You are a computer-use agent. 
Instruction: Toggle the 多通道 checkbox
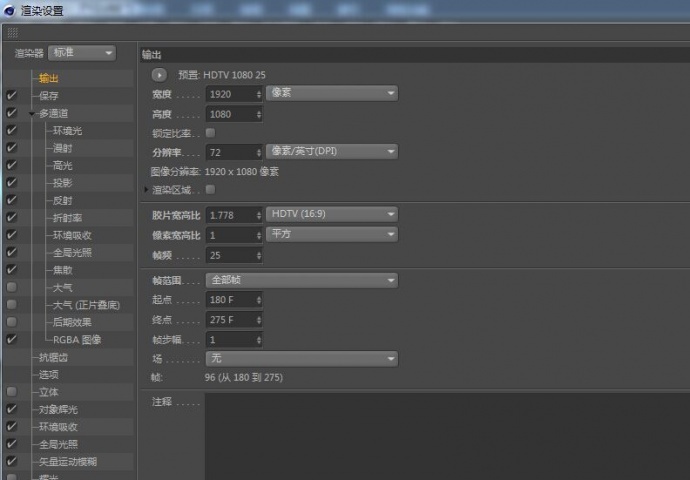click(11, 113)
